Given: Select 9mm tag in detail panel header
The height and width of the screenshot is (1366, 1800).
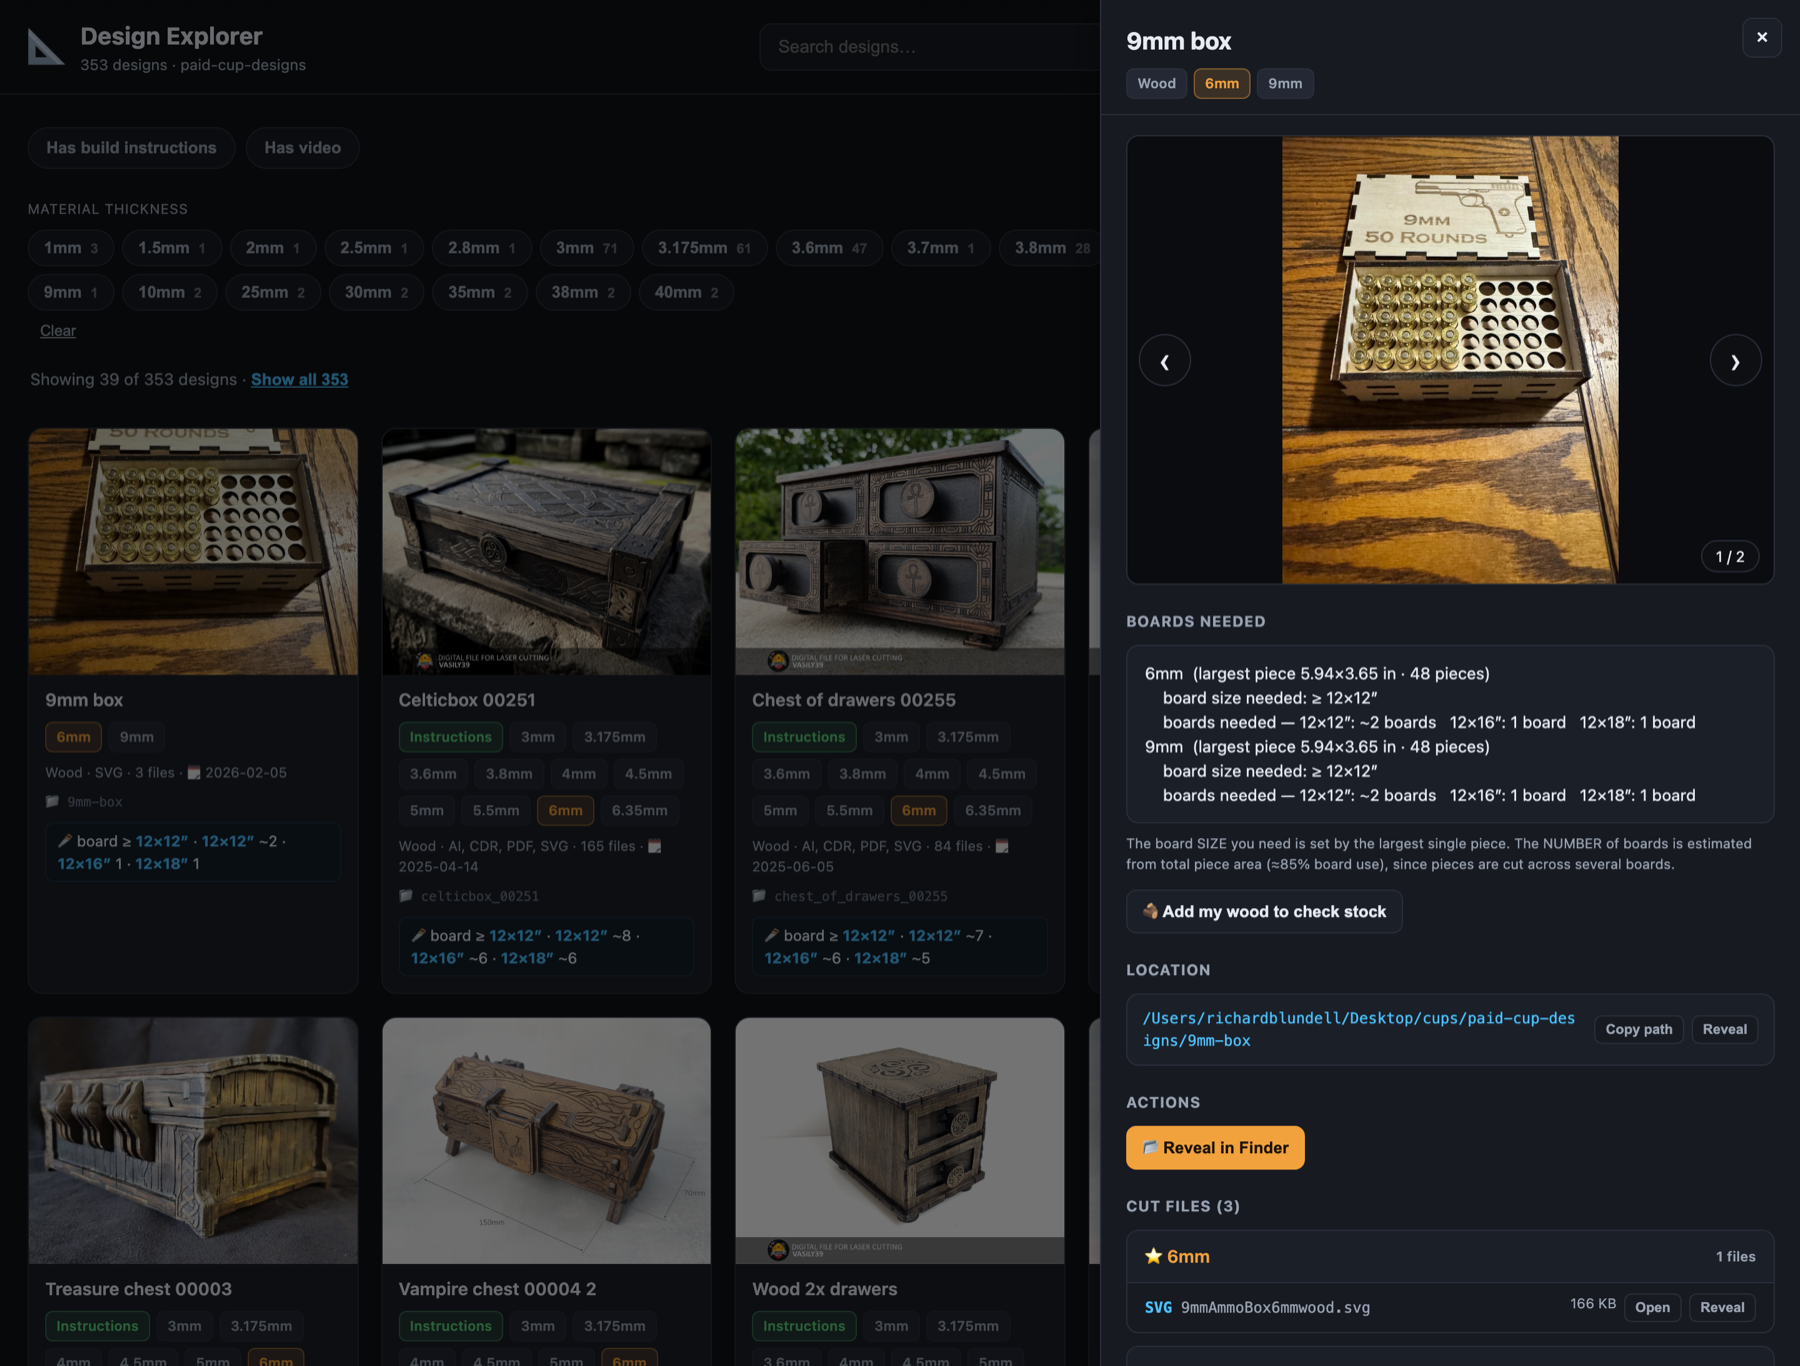Looking at the screenshot, I should pos(1285,83).
